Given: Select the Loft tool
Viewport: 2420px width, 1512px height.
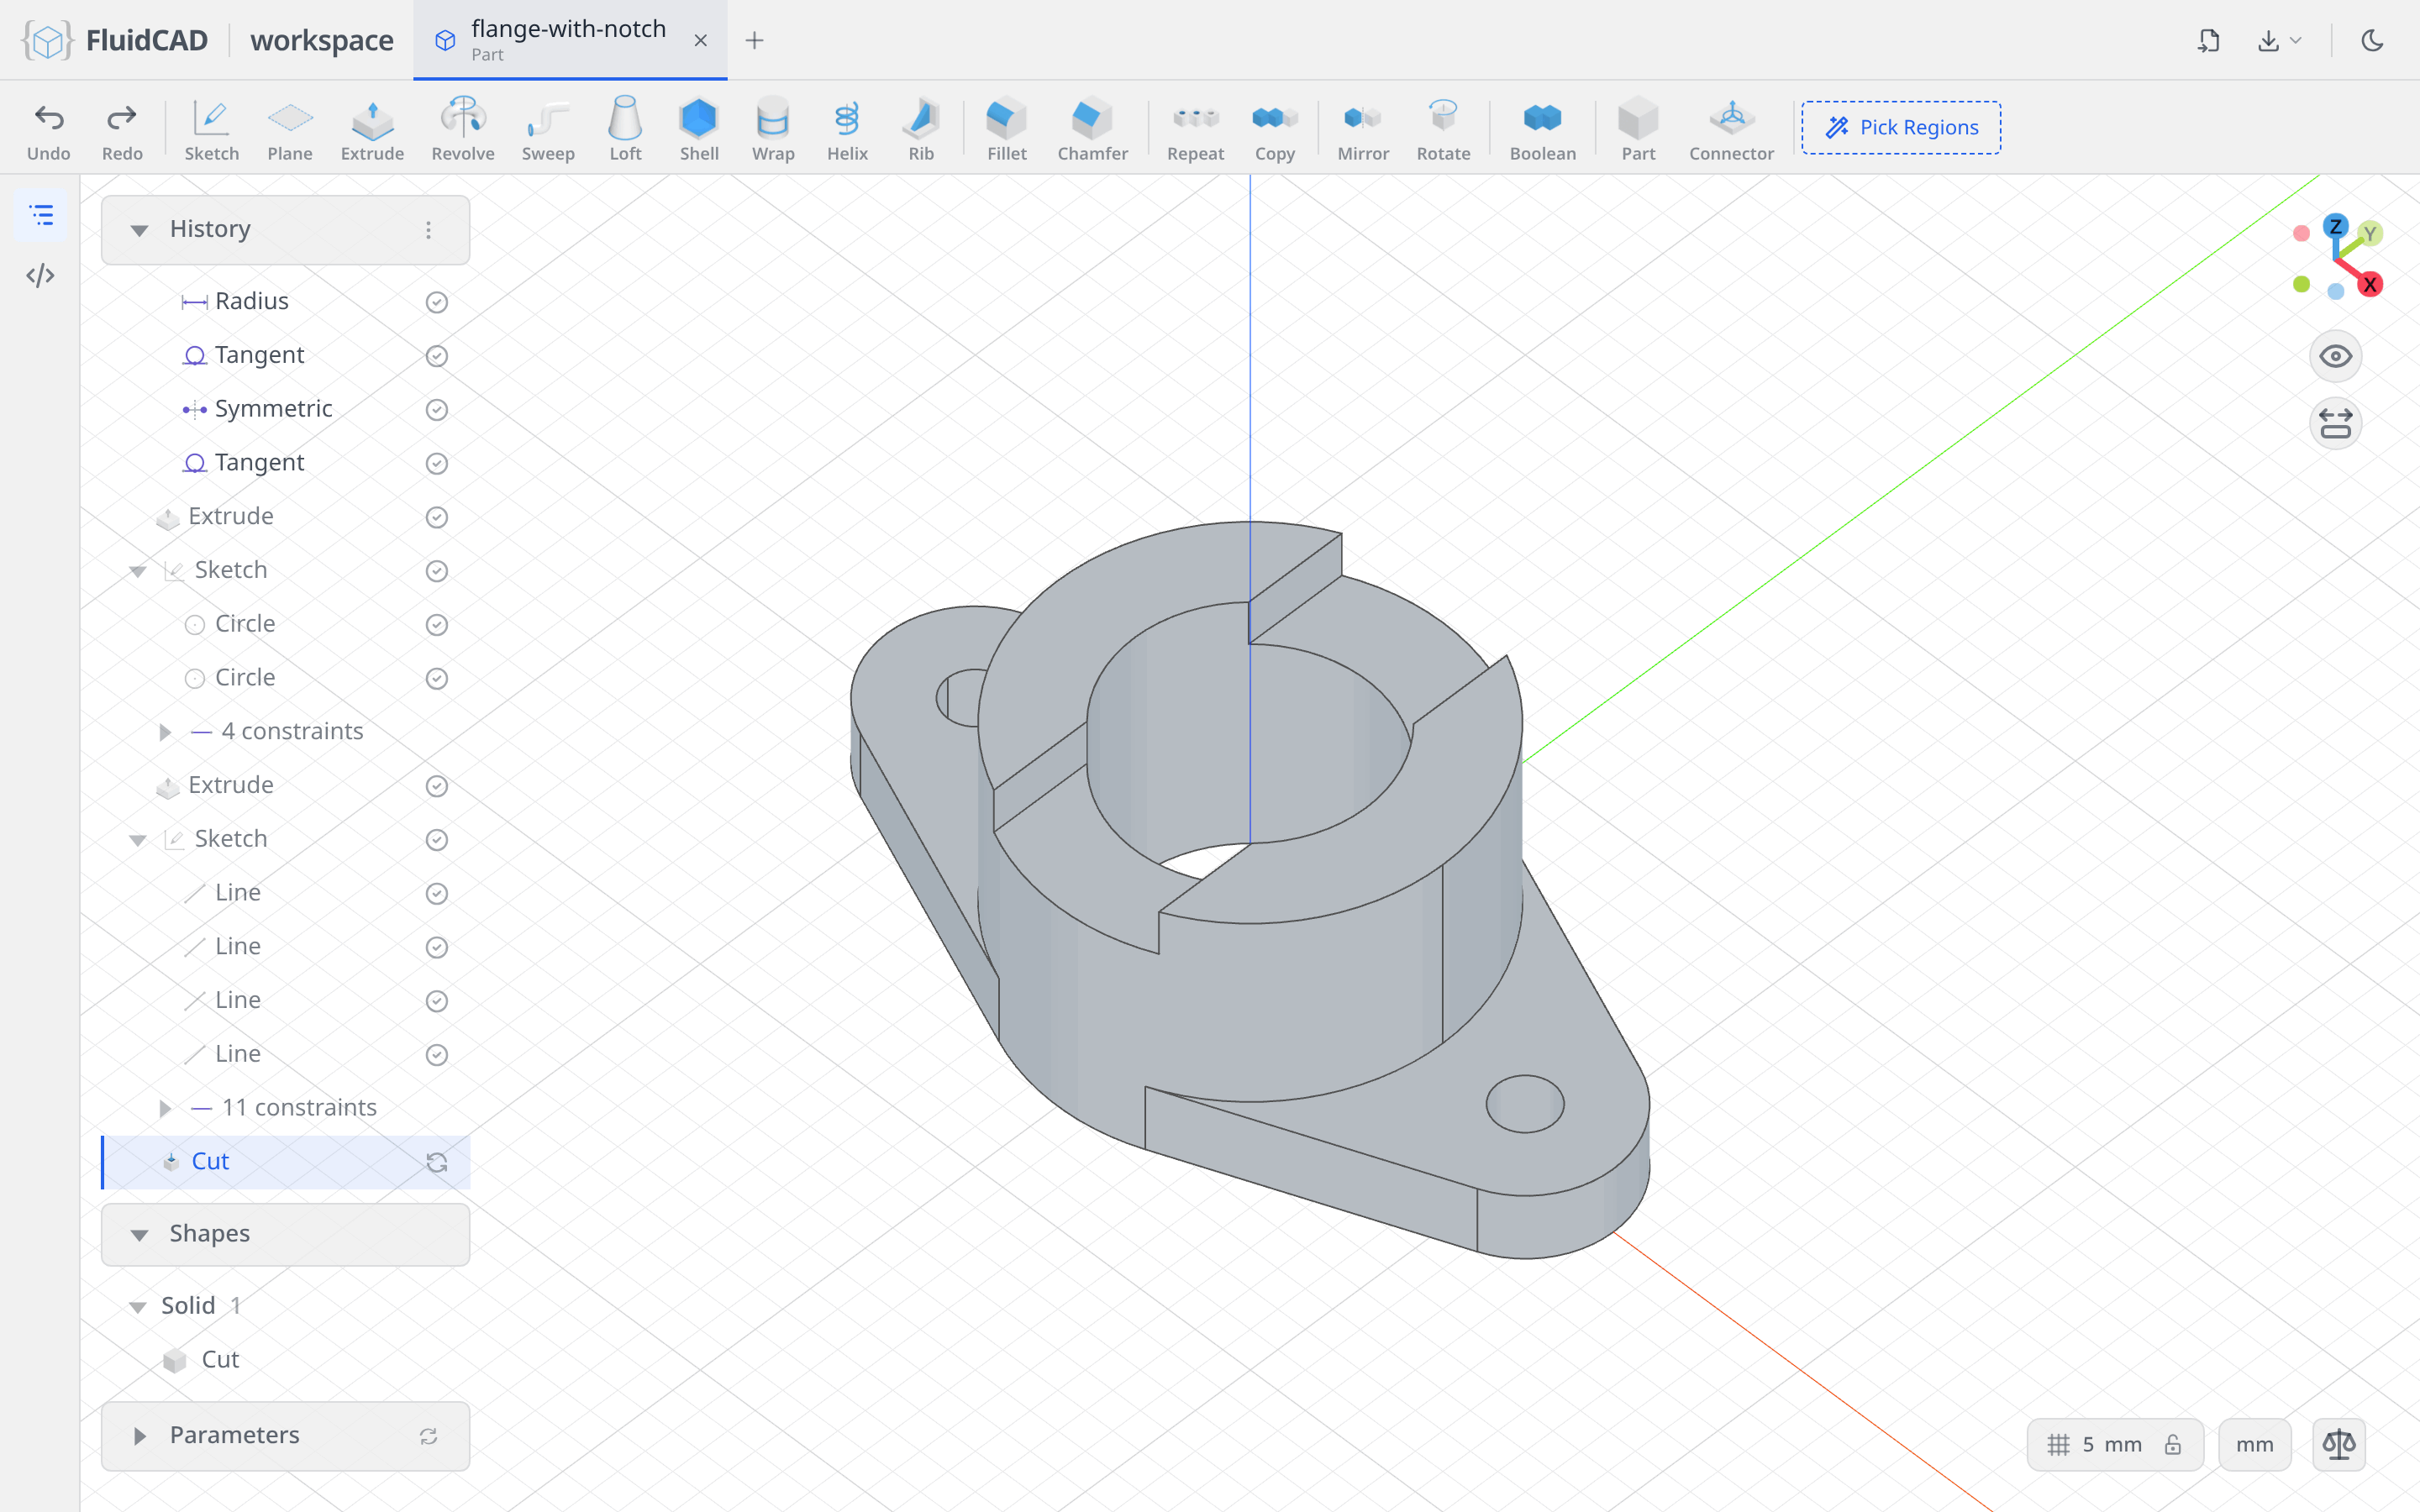Looking at the screenshot, I should tap(625, 128).
